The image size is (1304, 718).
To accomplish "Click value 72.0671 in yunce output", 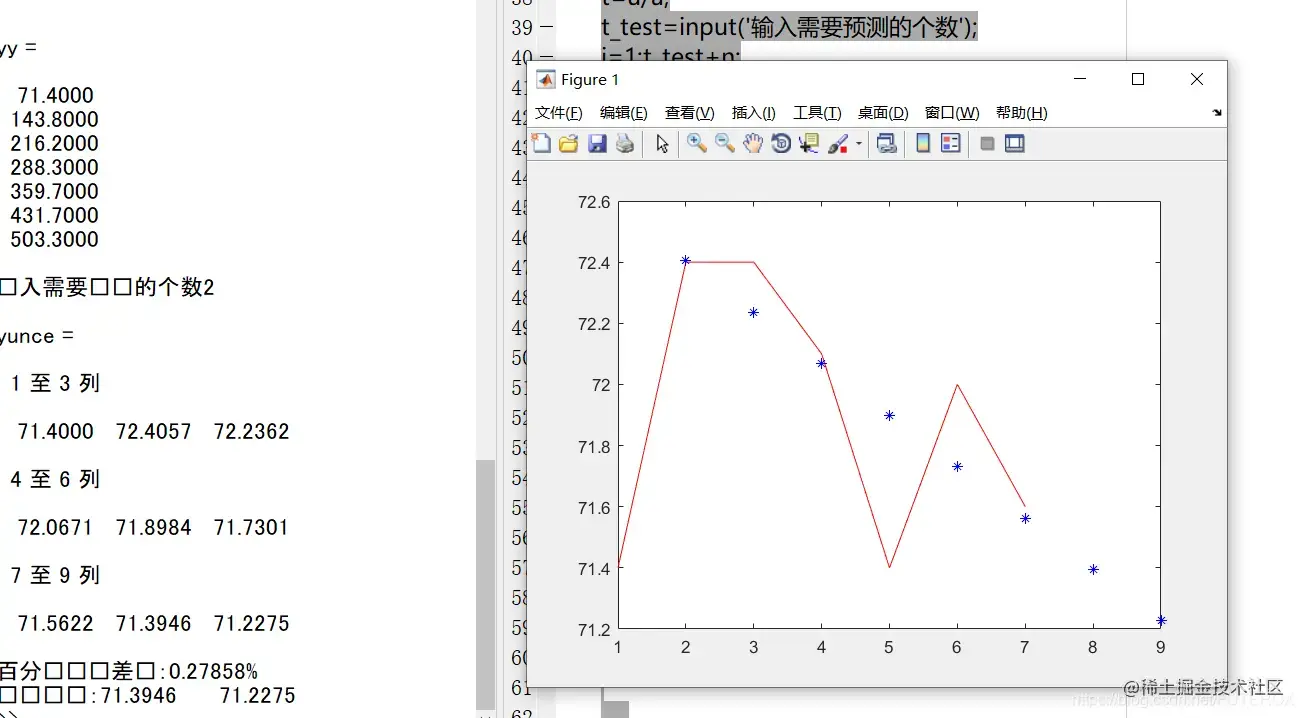I will [55, 528].
